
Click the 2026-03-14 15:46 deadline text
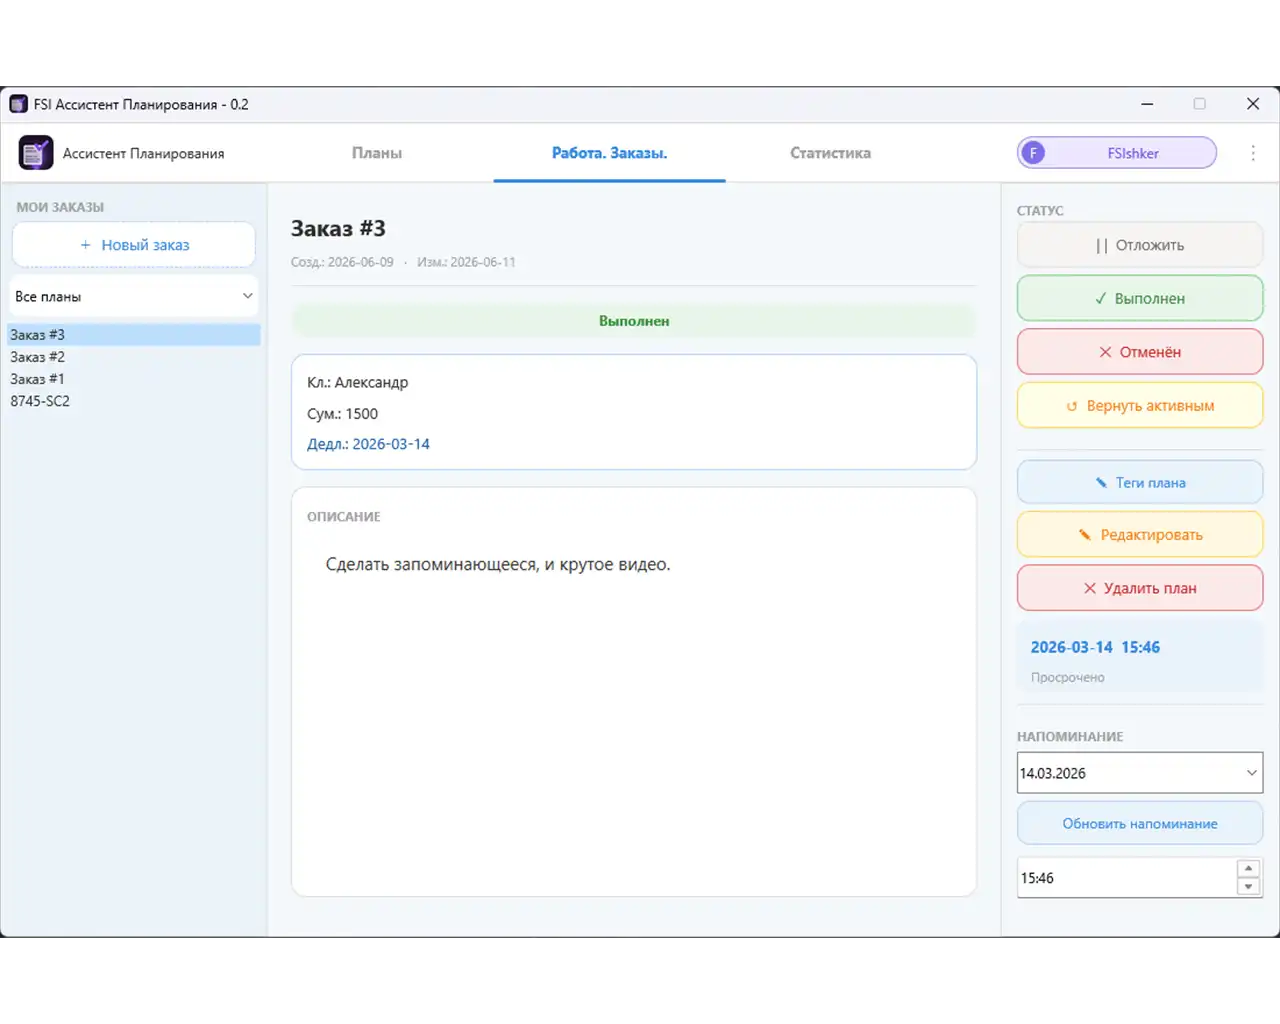click(x=1095, y=647)
